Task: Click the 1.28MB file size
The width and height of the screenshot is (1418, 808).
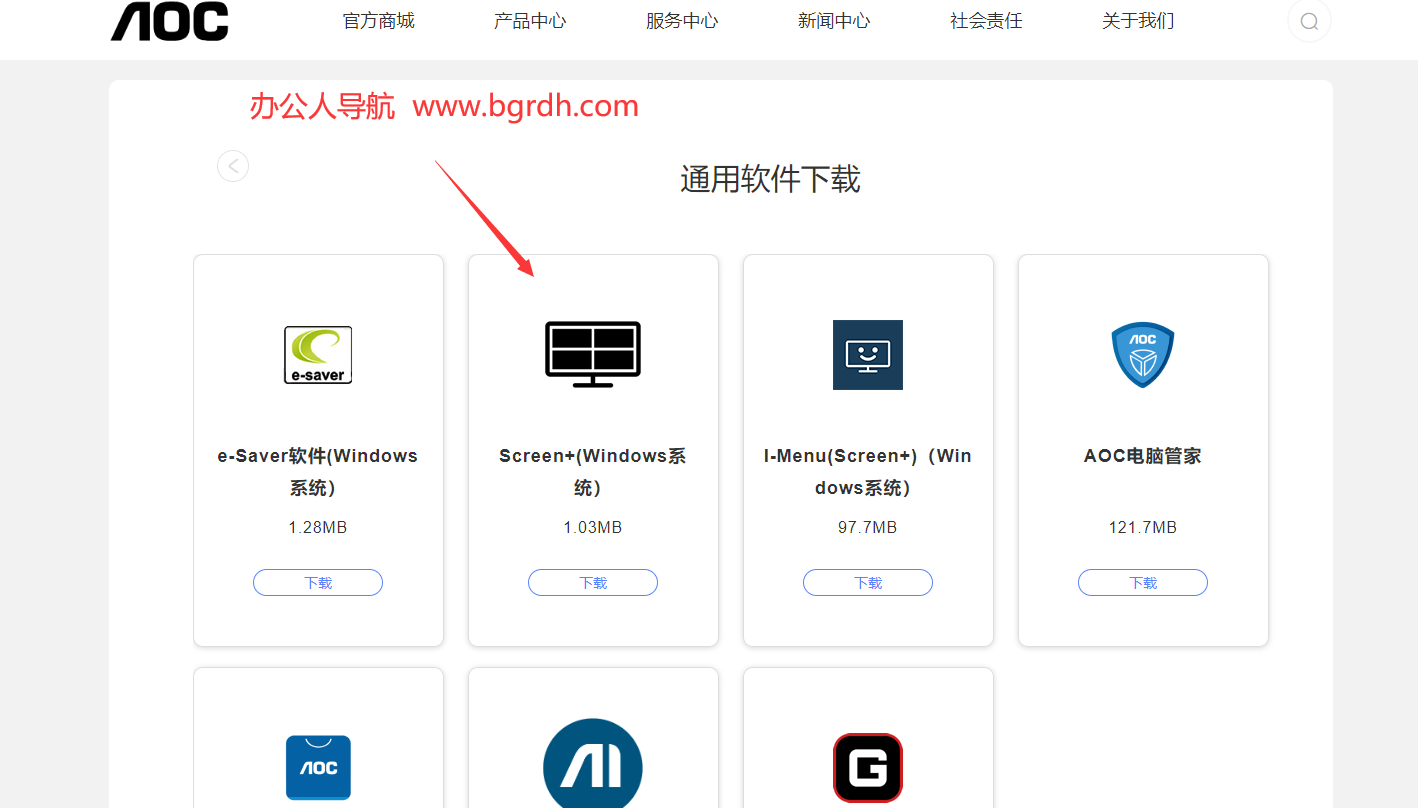Action: pos(318,527)
